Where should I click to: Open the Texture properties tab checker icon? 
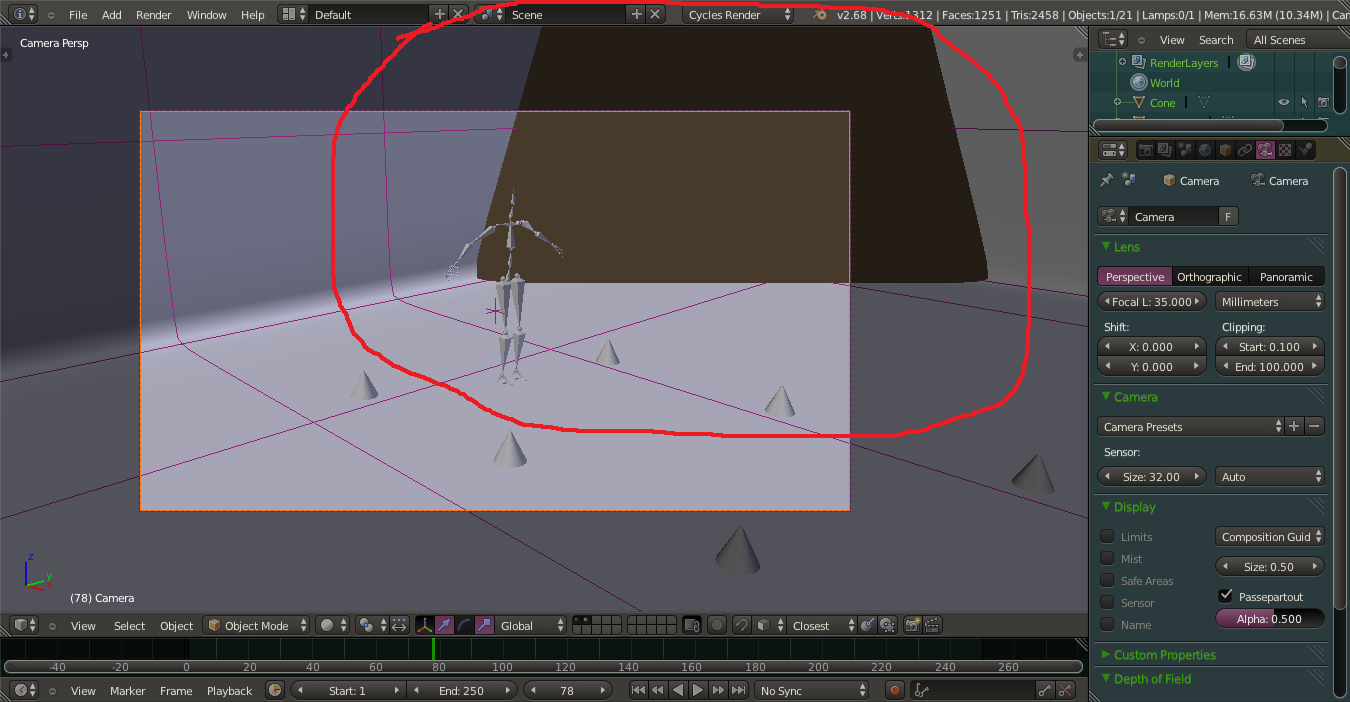tap(1285, 150)
